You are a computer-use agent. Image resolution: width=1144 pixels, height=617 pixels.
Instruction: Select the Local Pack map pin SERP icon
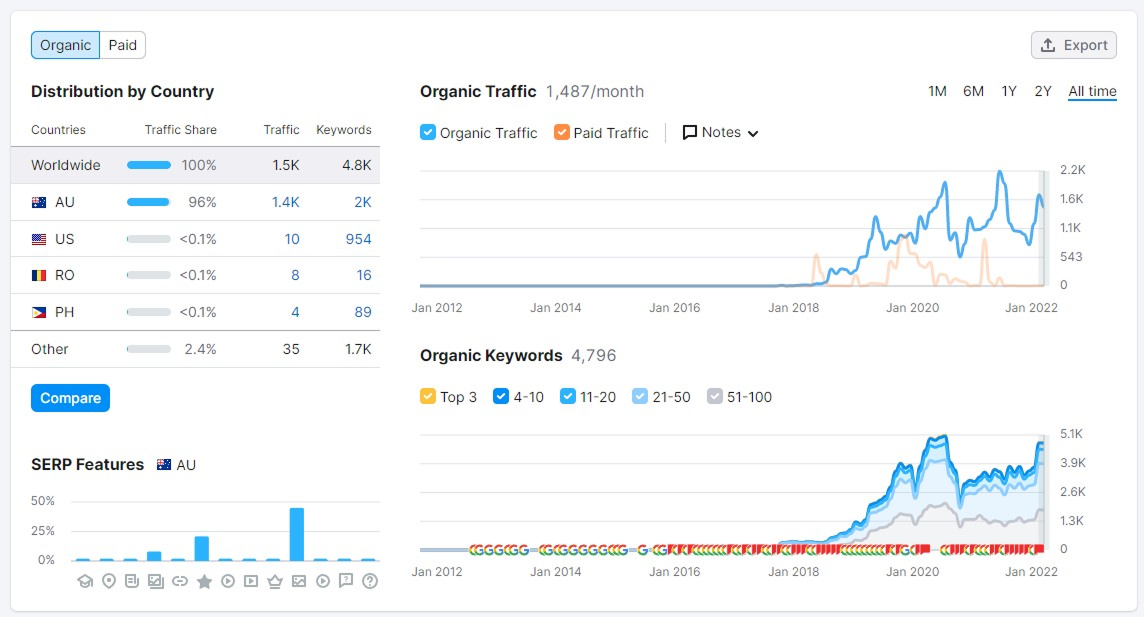point(109,580)
